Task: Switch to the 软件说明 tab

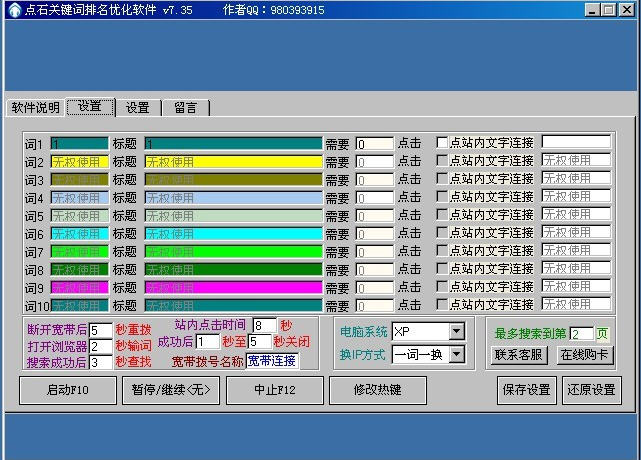Action: (x=35, y=108)
